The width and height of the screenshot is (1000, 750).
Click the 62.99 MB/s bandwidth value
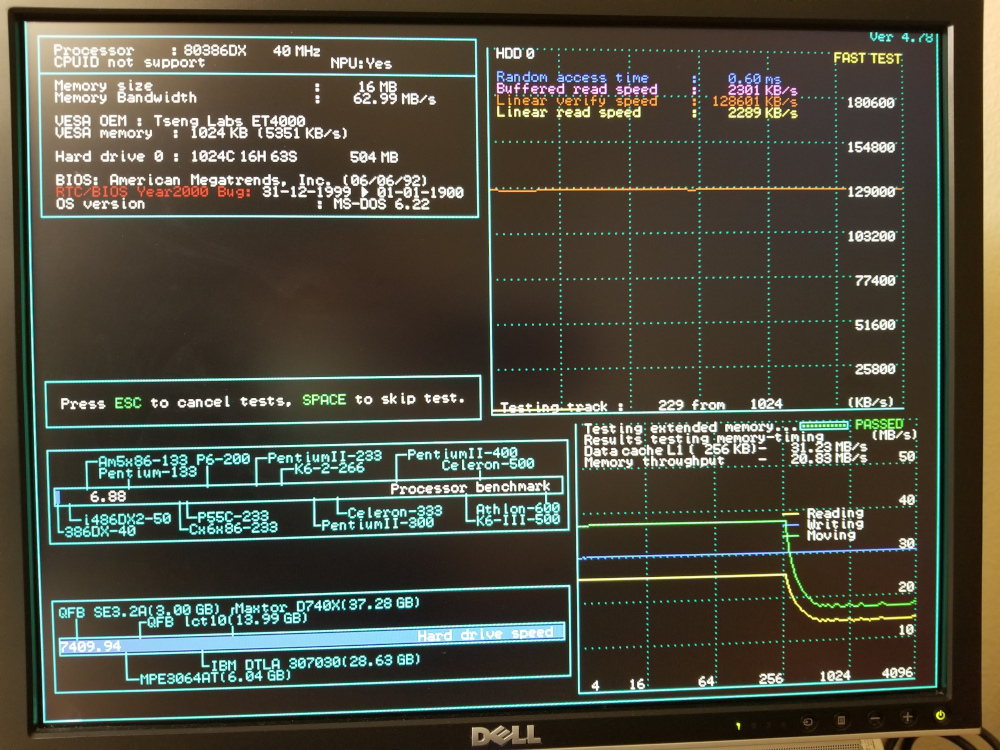point(394,99)
